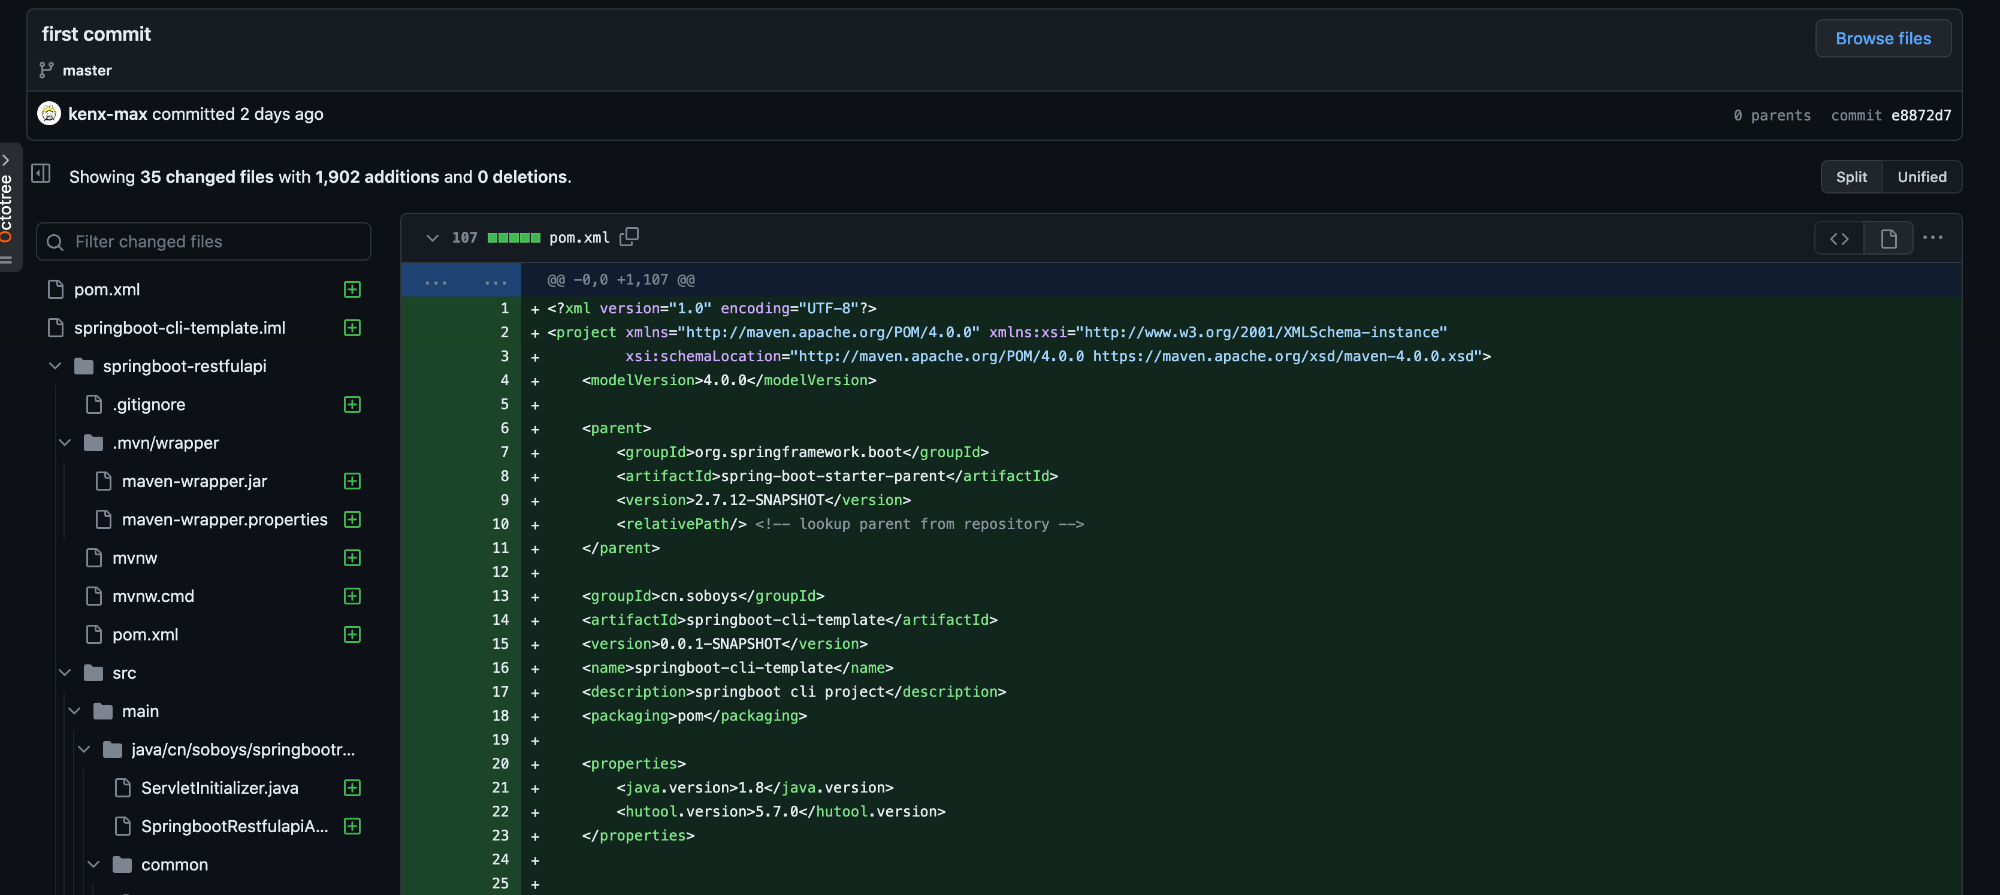
Task: Click the master branch name
Action: [87, 70]
